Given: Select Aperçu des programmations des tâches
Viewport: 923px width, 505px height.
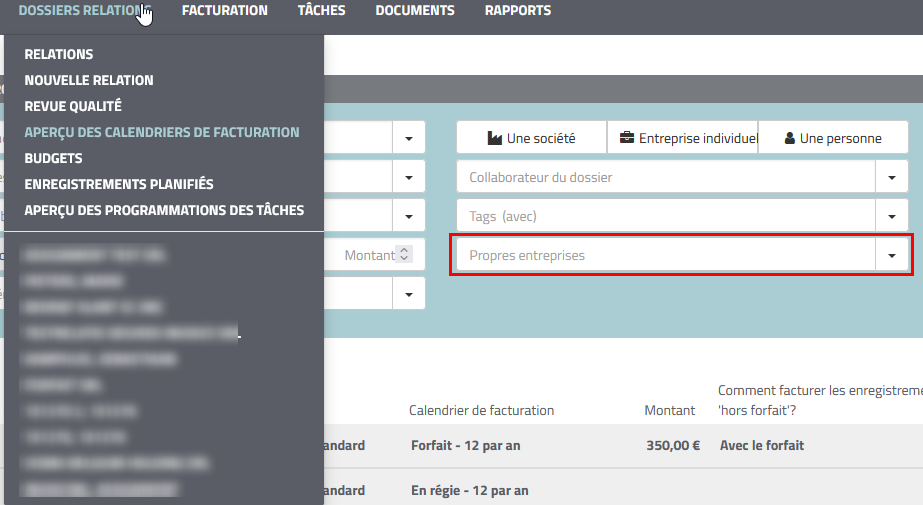Looking at the screenshot, I should click(x=164, y=210).
